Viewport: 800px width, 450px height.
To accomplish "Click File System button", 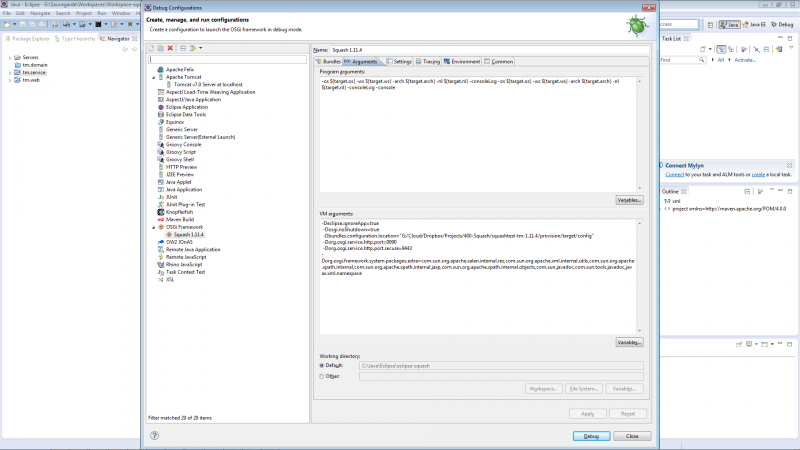I will click(x=584, y=389).
